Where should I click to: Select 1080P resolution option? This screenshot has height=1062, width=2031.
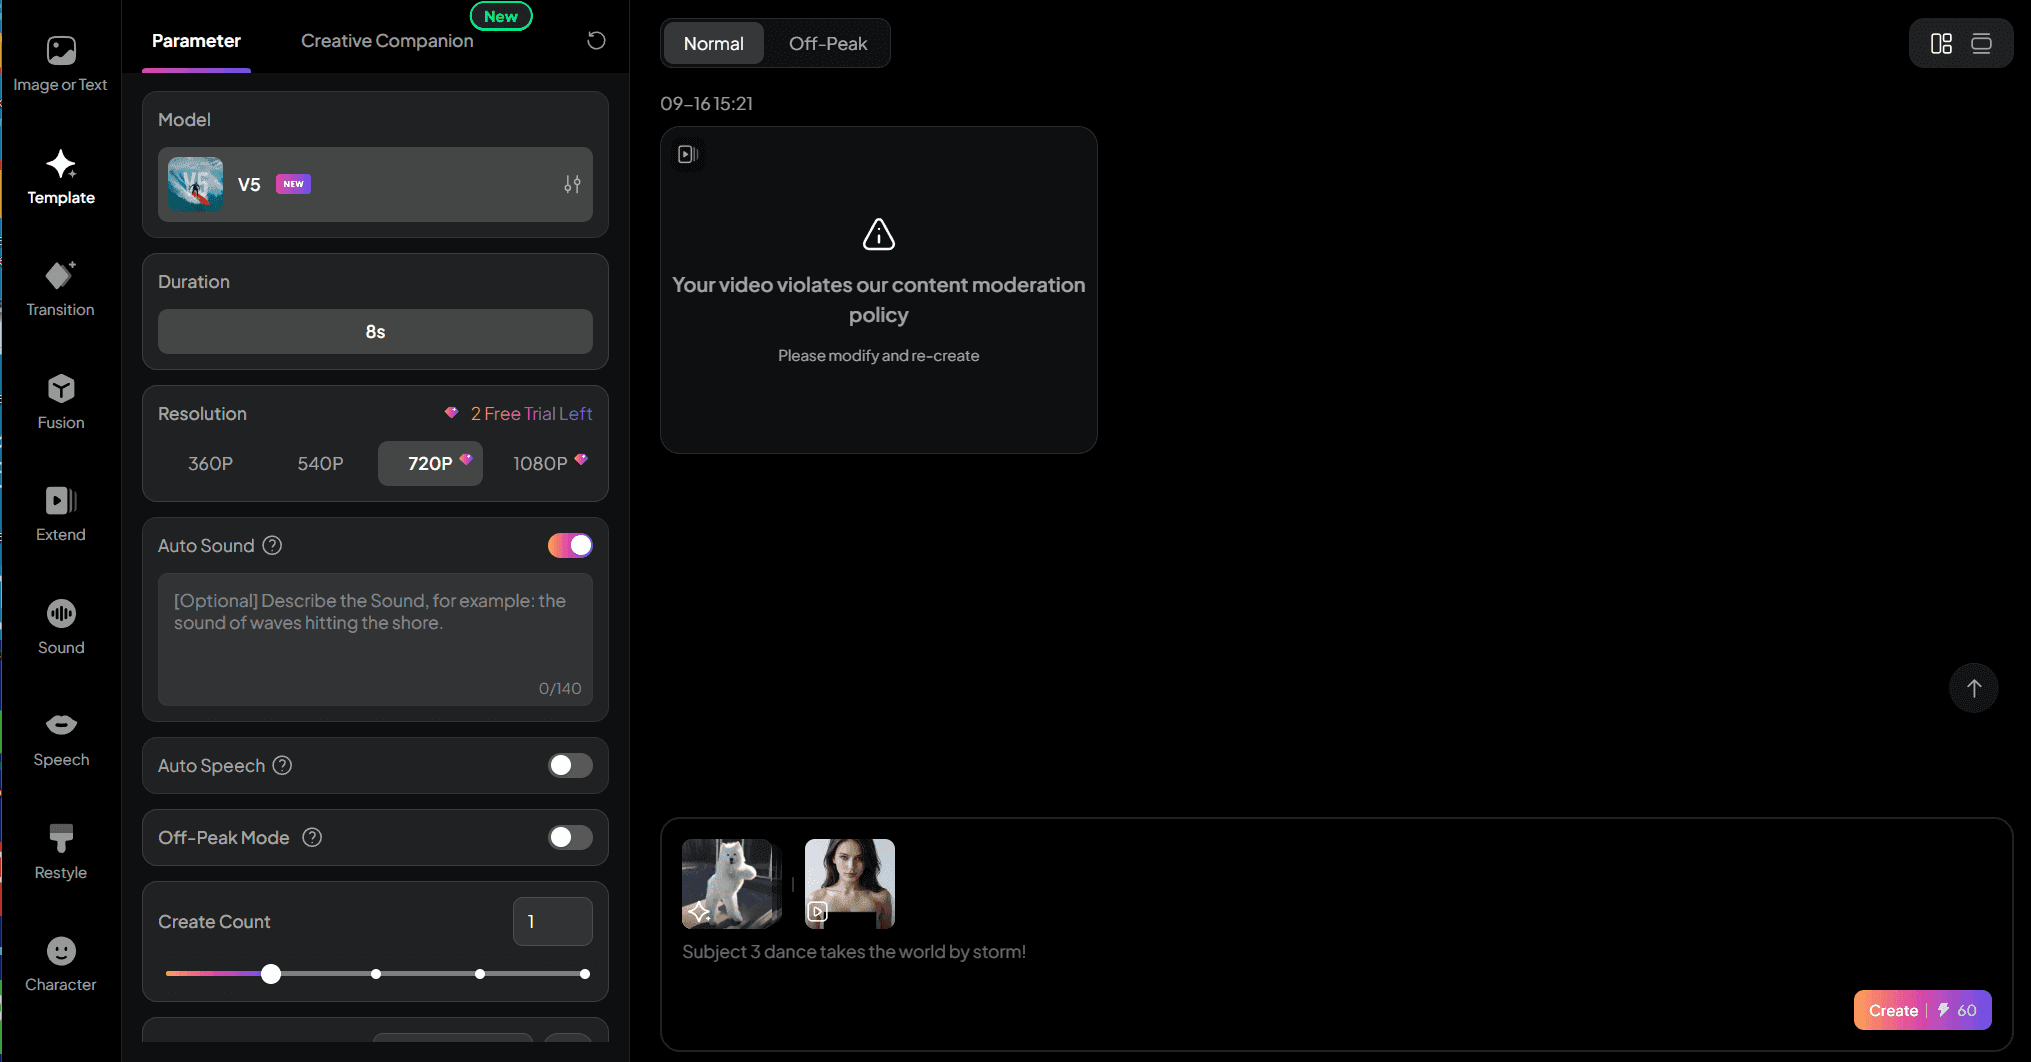coord(549,463)
